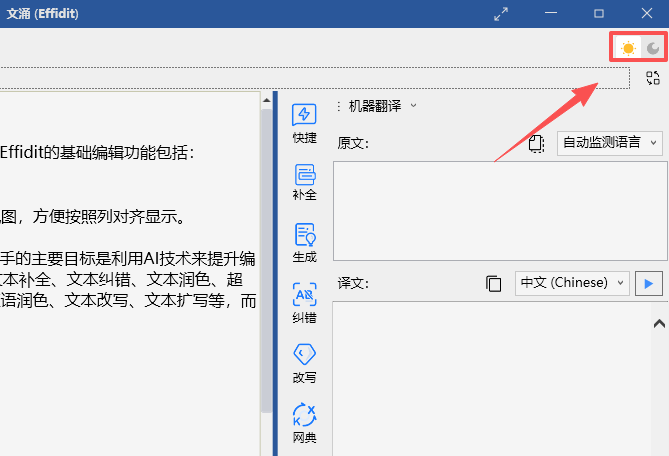Click the scroll-up arrow in the translation panel
This screenshot has height=456, width=669.
tap(659, 323)
